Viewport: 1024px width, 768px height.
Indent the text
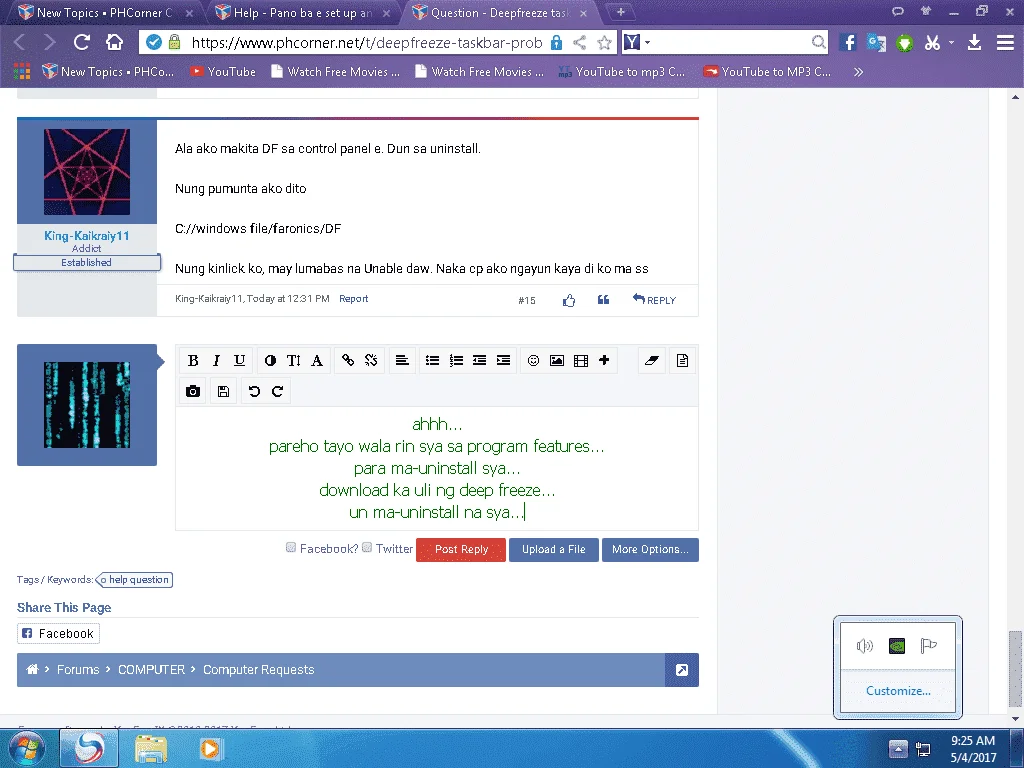point(503,360)
